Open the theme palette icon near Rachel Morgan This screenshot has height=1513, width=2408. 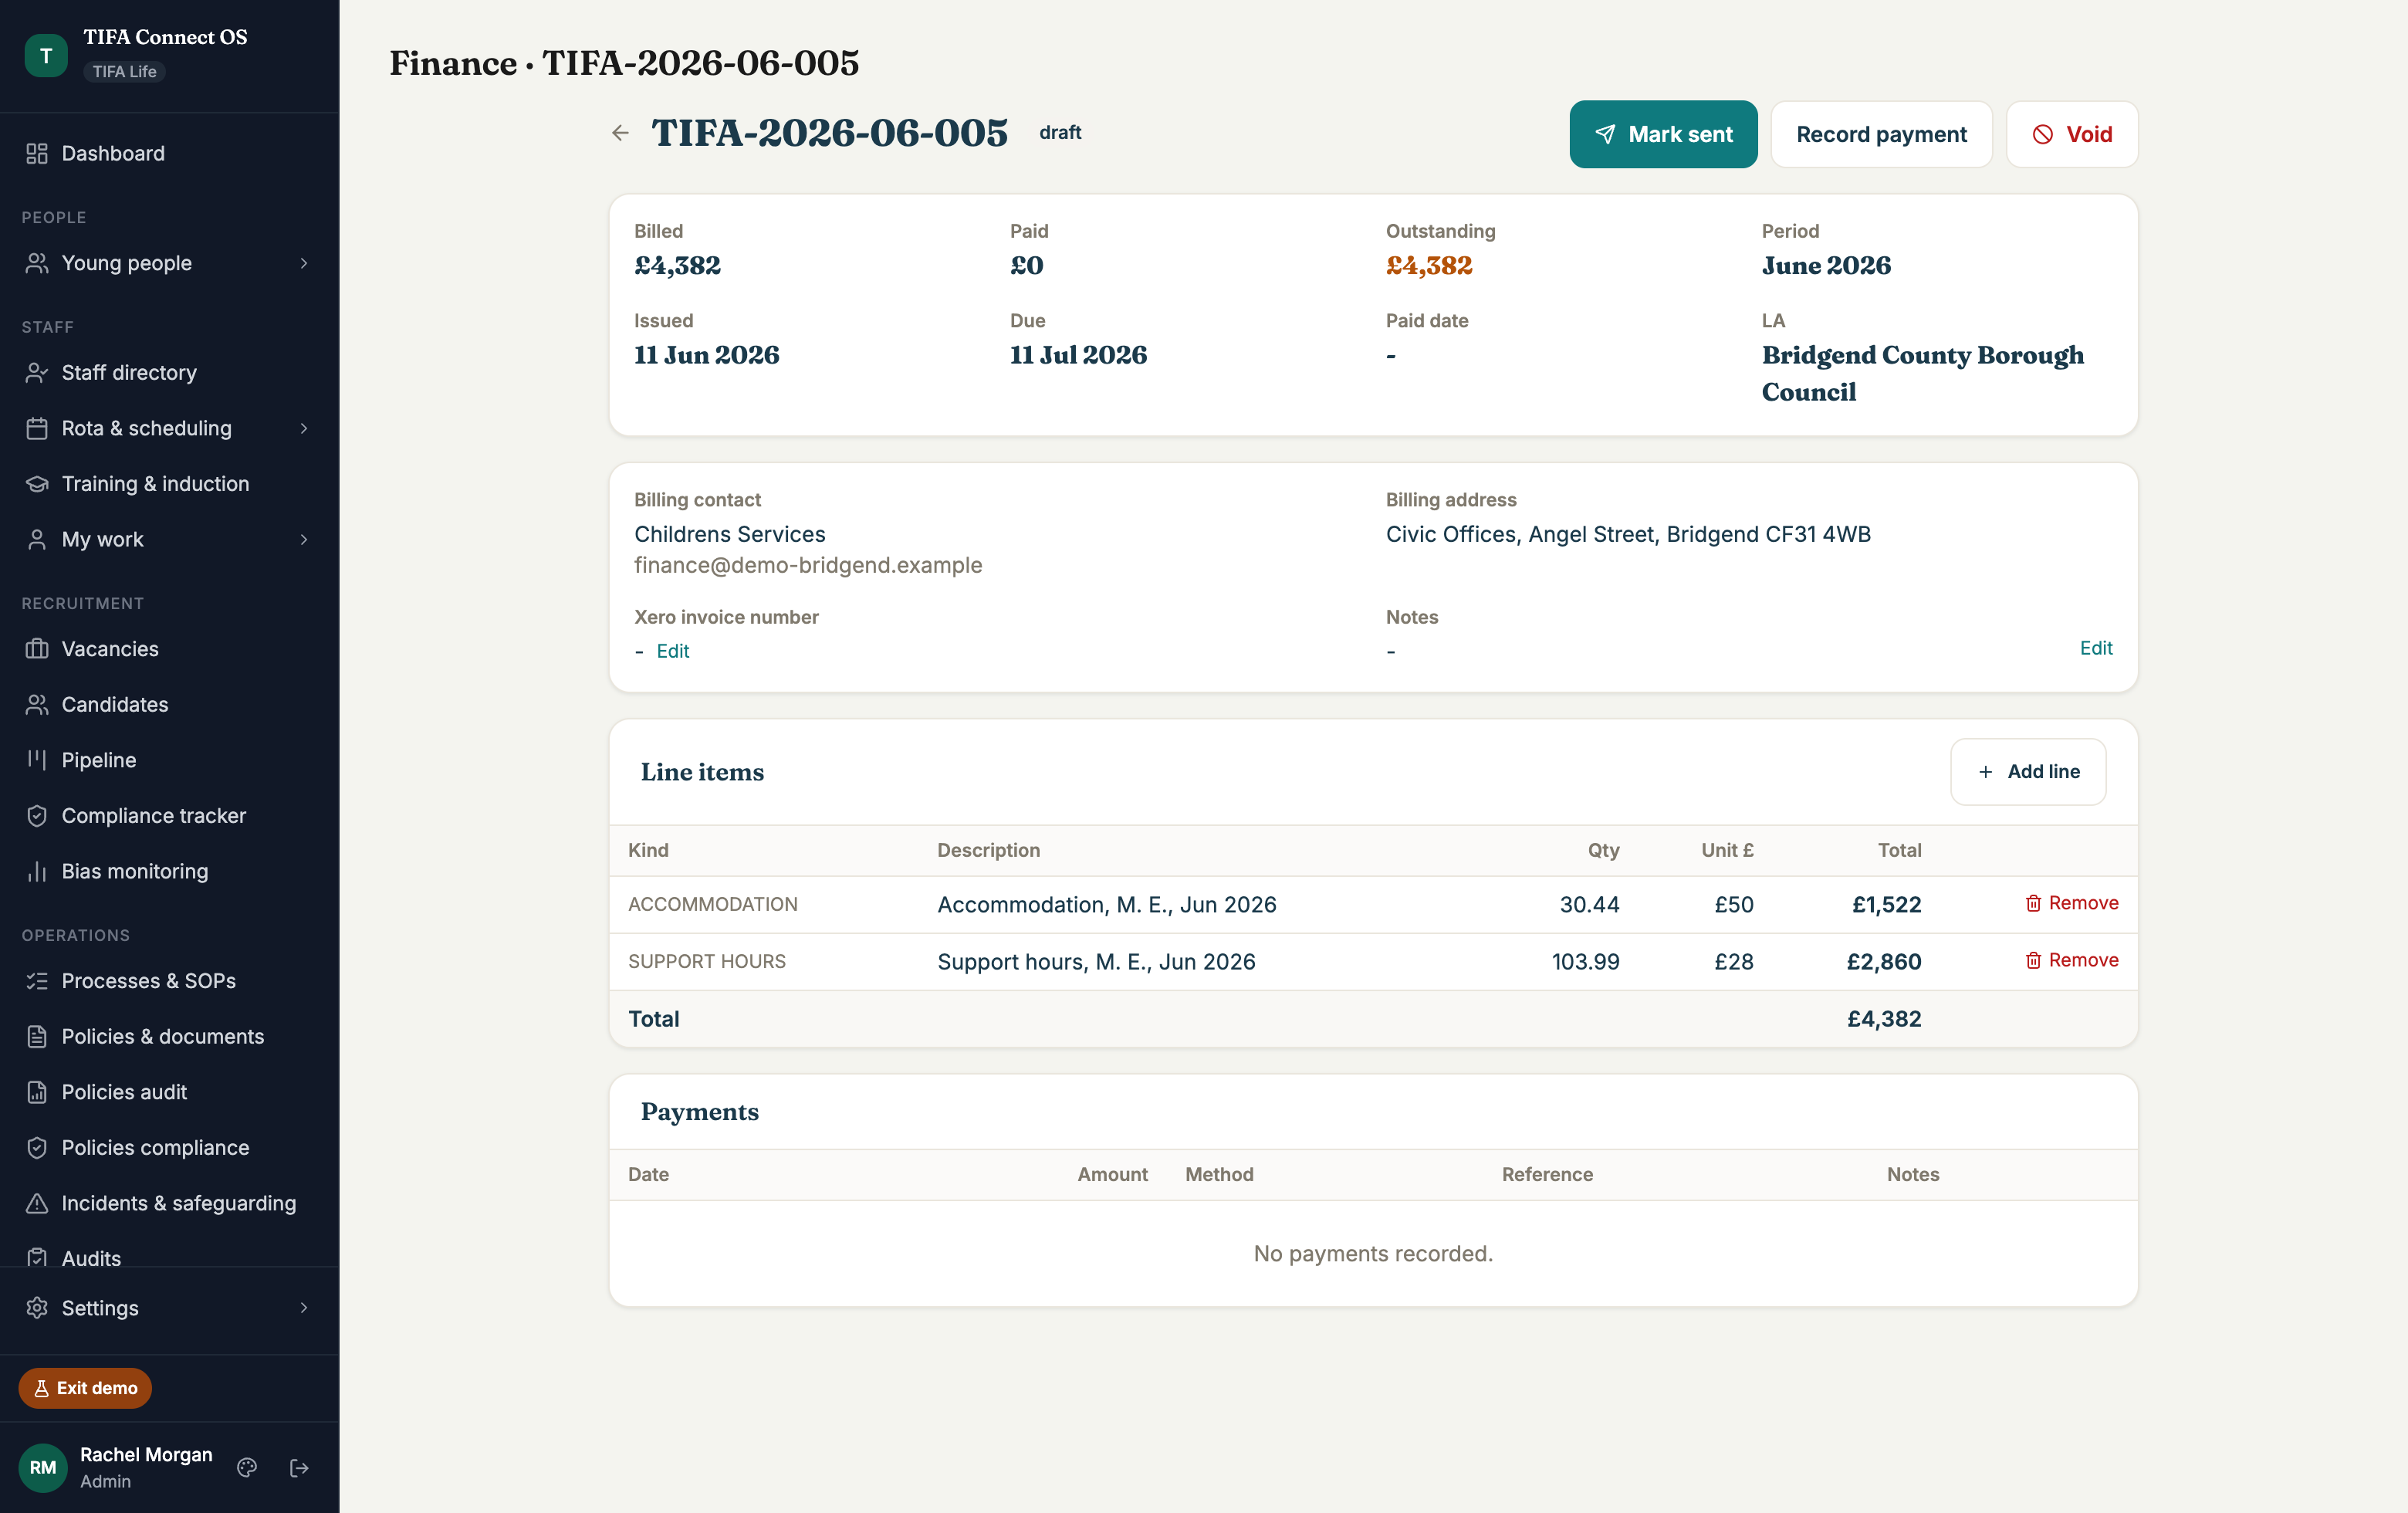(x=247, y=1467)
